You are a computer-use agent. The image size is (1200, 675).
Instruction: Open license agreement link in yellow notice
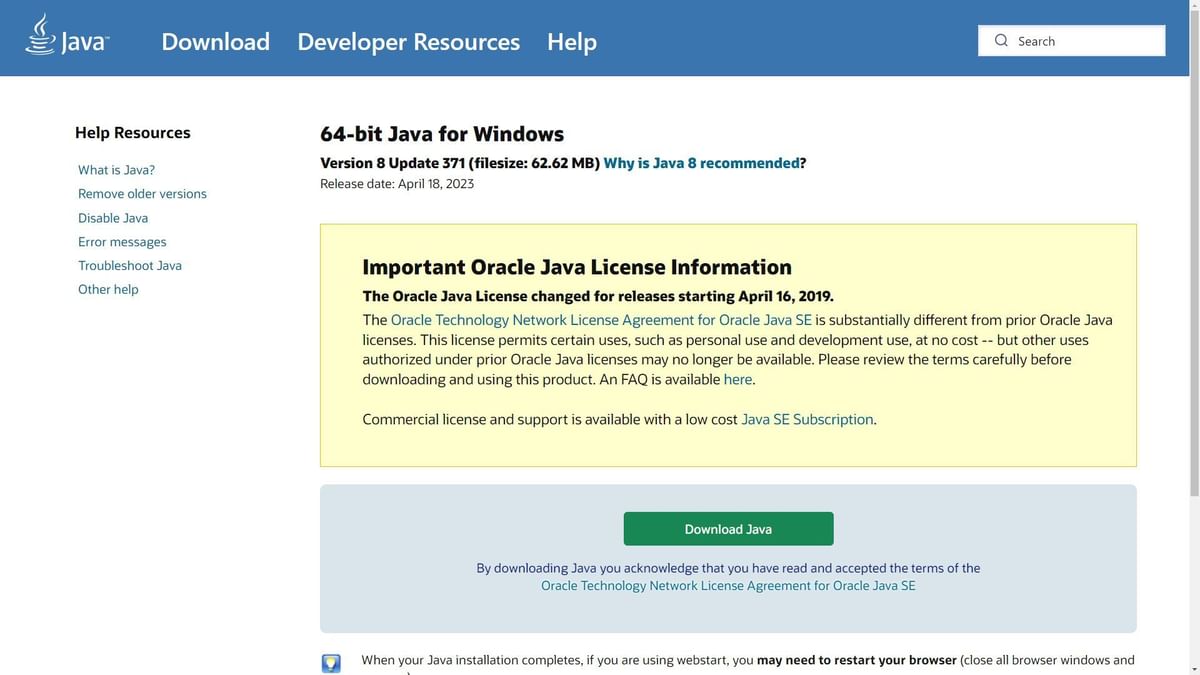pos(601,320)
